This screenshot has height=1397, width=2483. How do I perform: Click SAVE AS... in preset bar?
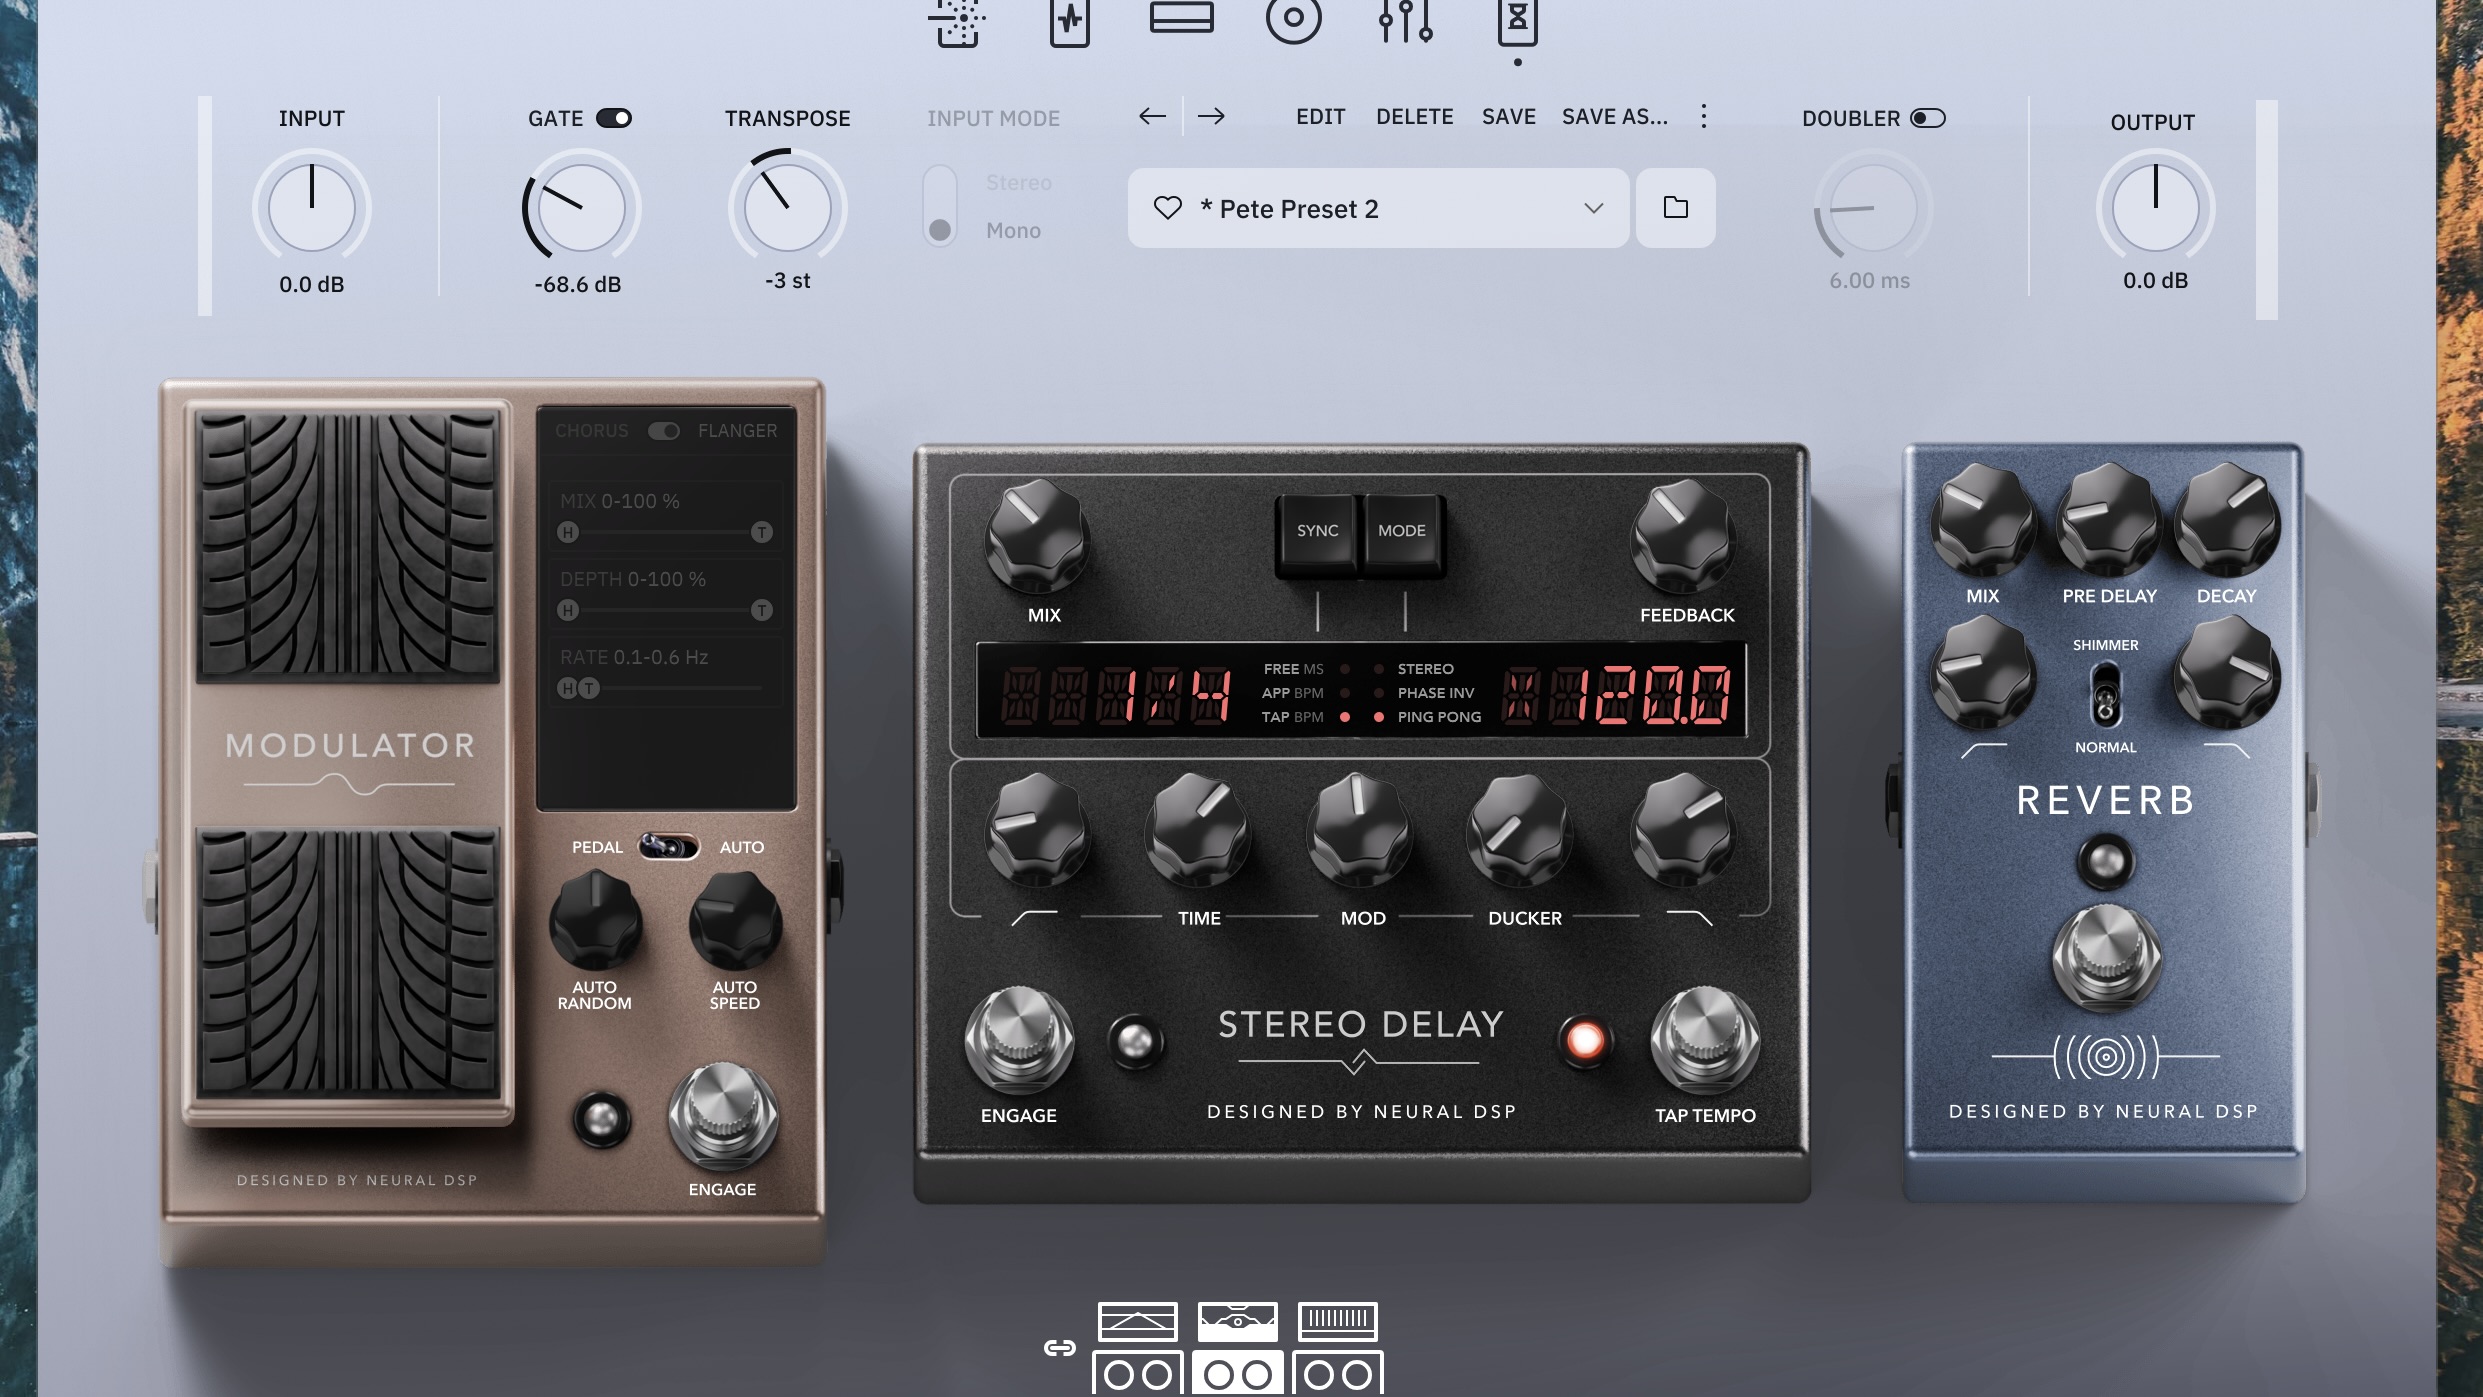click(x=1614, y=116)
